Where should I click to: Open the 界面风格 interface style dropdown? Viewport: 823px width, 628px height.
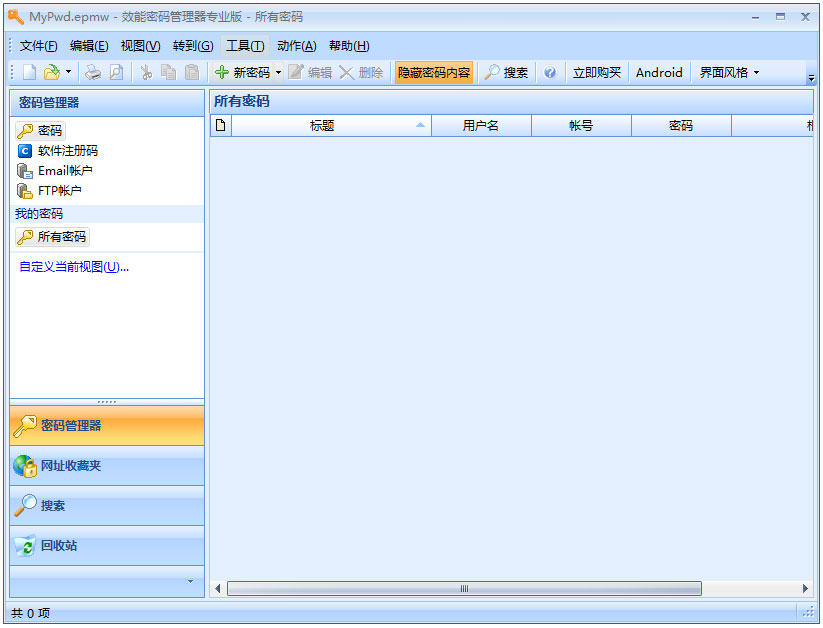point(729,72)
